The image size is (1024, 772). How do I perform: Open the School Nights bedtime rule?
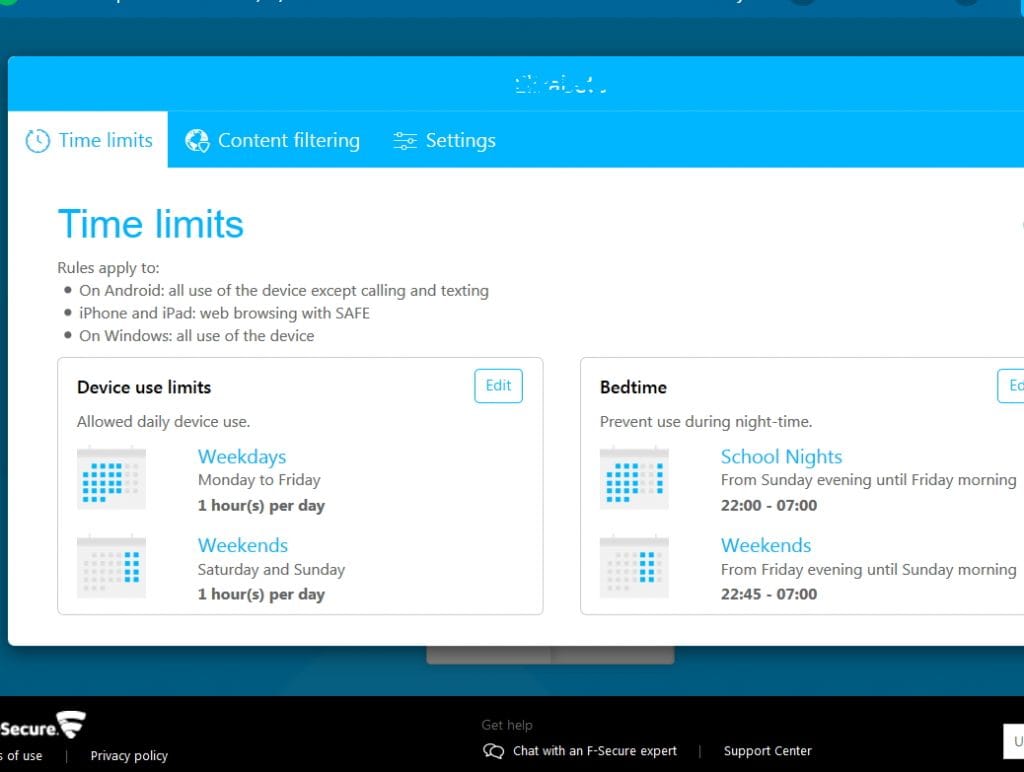point(781,457)
